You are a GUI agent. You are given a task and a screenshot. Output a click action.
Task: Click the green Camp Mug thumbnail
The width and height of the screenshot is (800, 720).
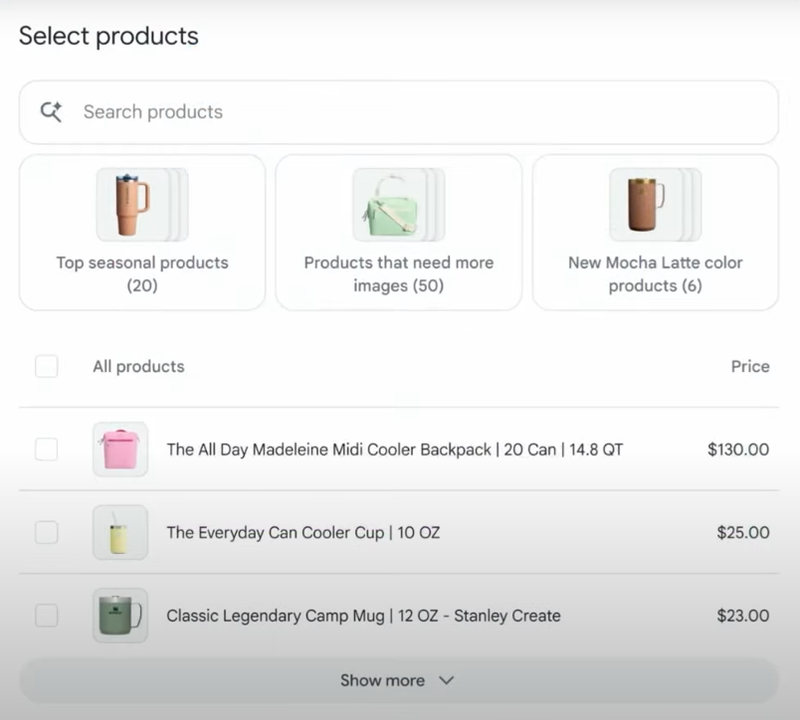click(x=120, y=615)
